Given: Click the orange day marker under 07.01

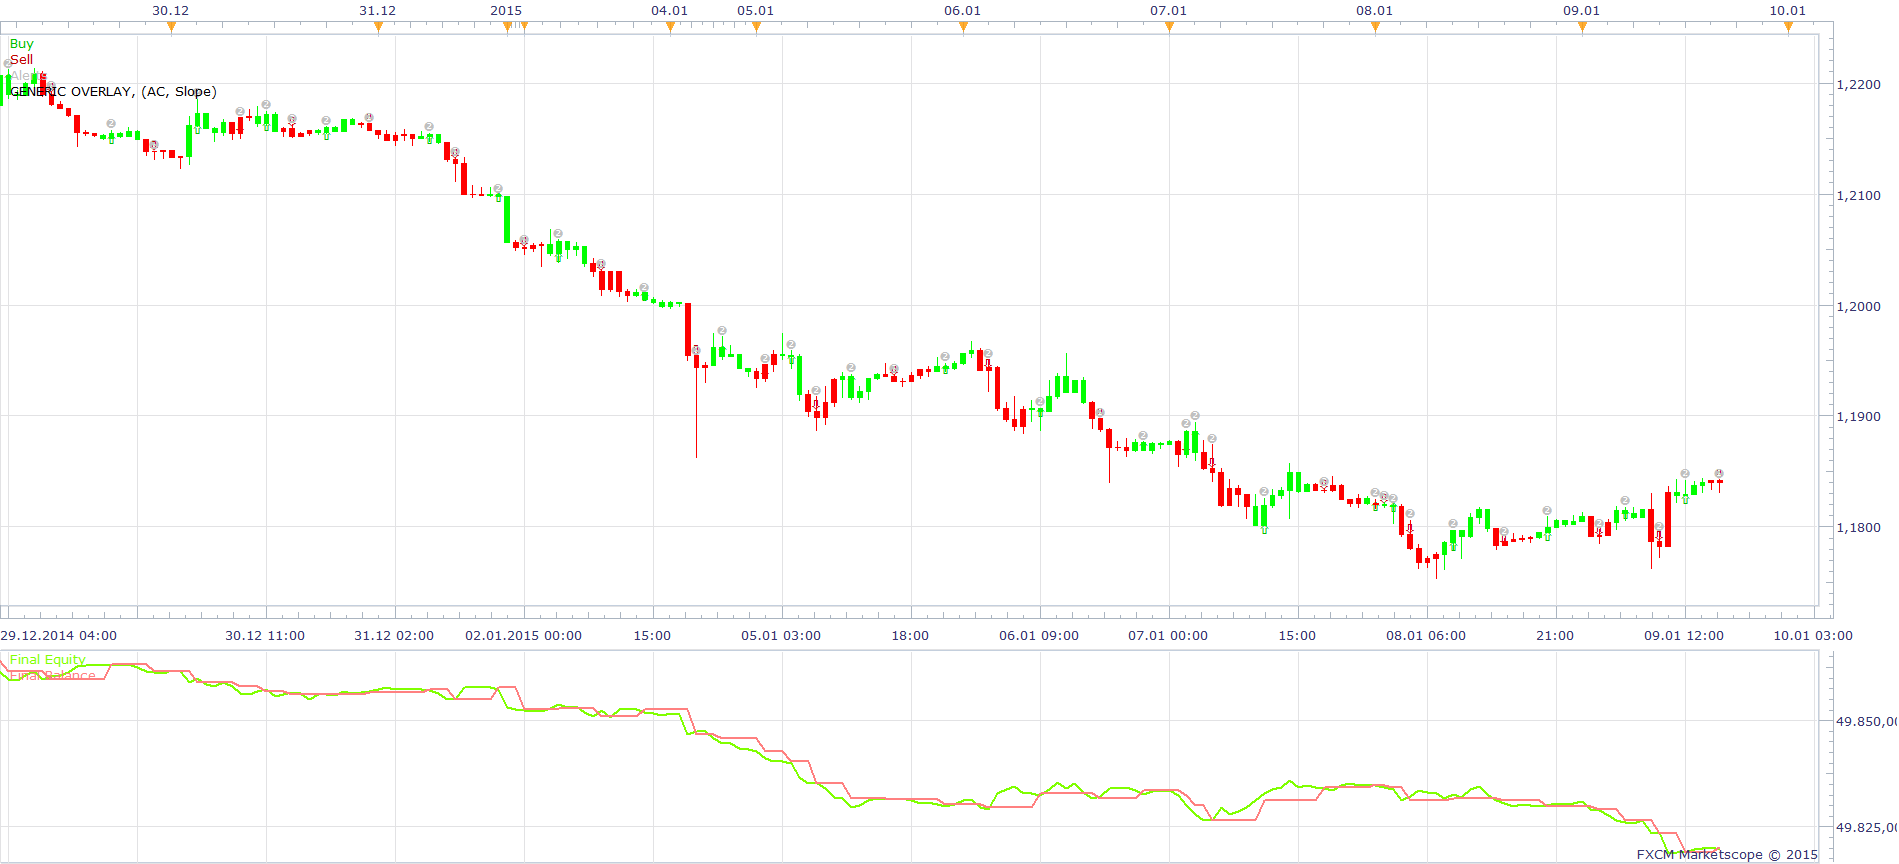Looking at the screenshot, I should coord(1169,27).
